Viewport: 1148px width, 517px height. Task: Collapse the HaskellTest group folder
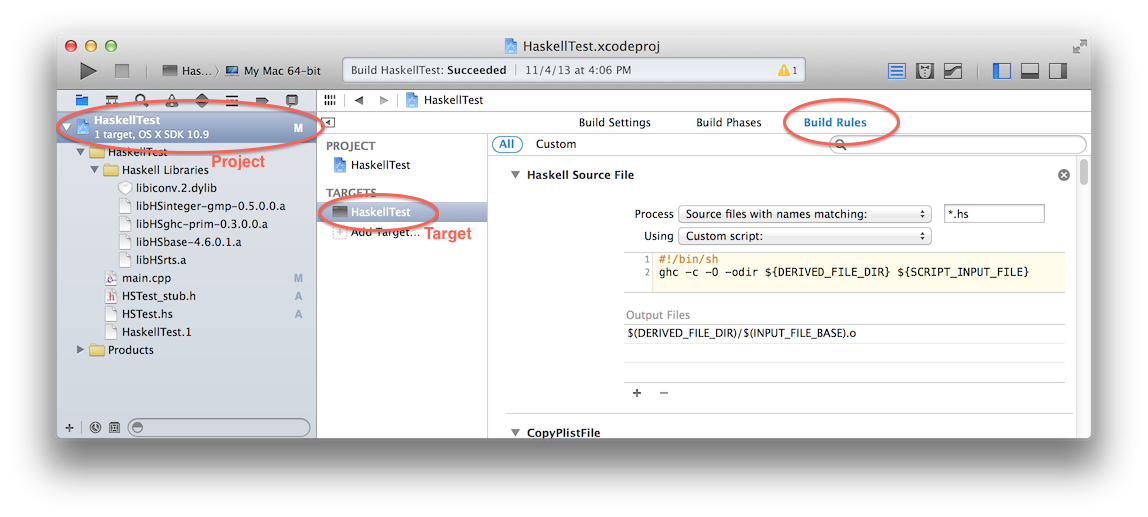pos(81,152)
